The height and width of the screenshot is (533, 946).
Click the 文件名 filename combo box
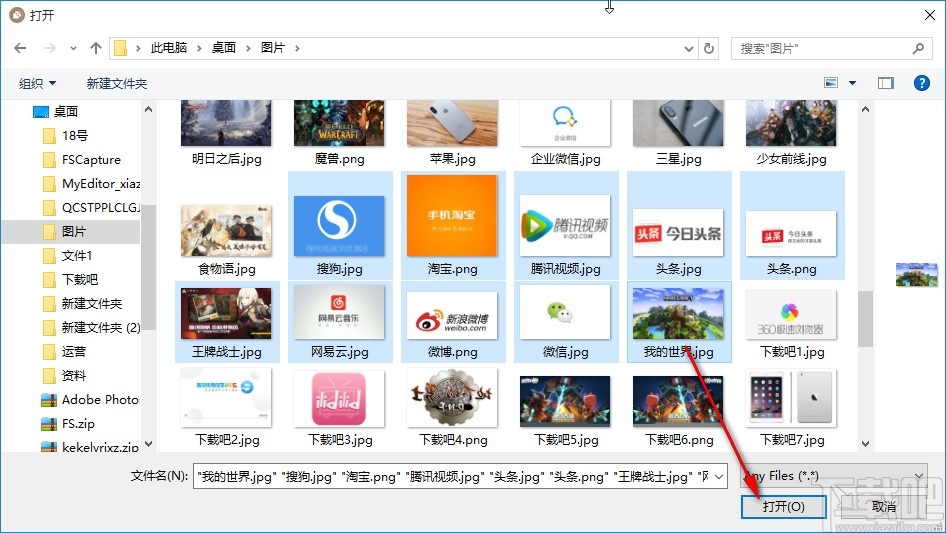[x=460, y=476]
